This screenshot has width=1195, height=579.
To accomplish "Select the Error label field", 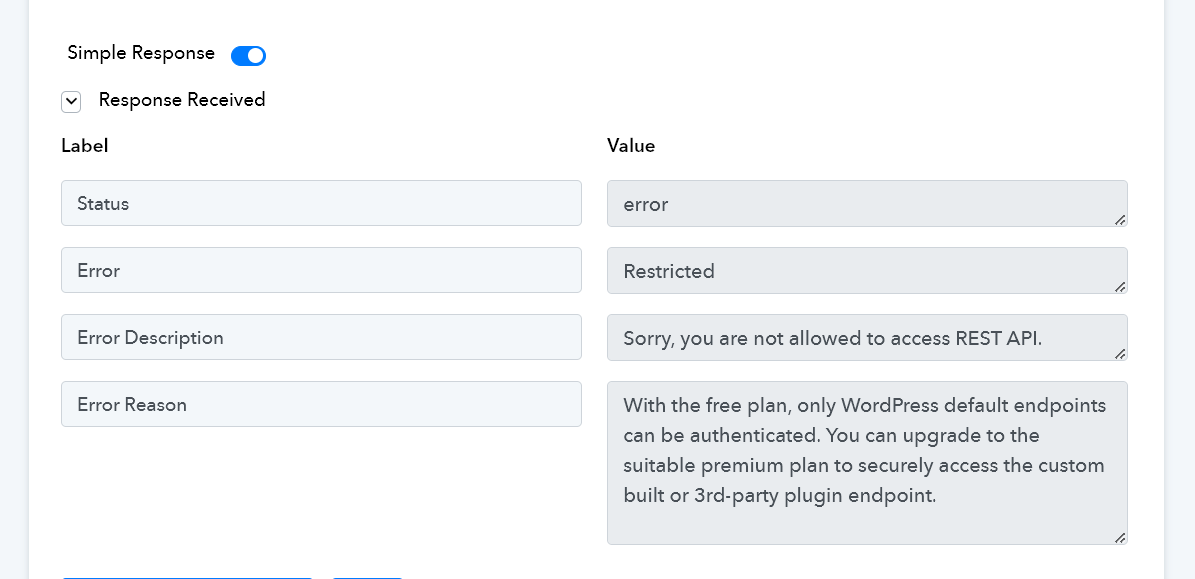I will click(x=321, y=270).
